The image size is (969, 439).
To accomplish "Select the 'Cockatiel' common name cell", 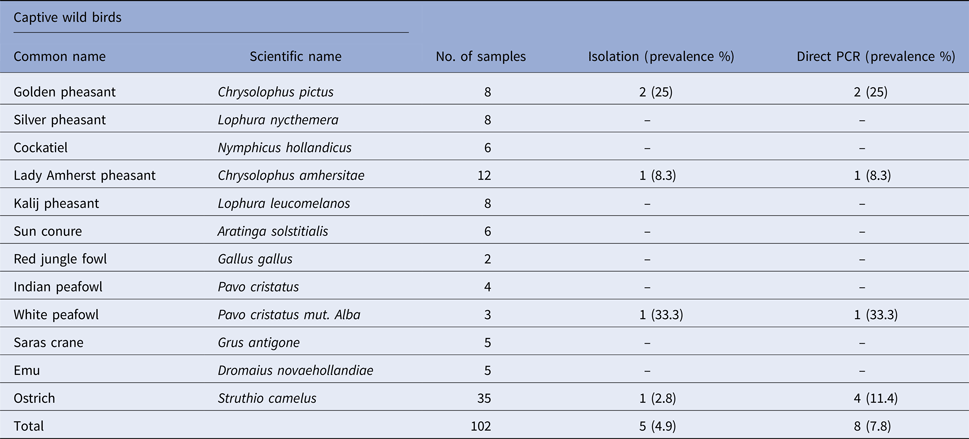I will 43,148.
